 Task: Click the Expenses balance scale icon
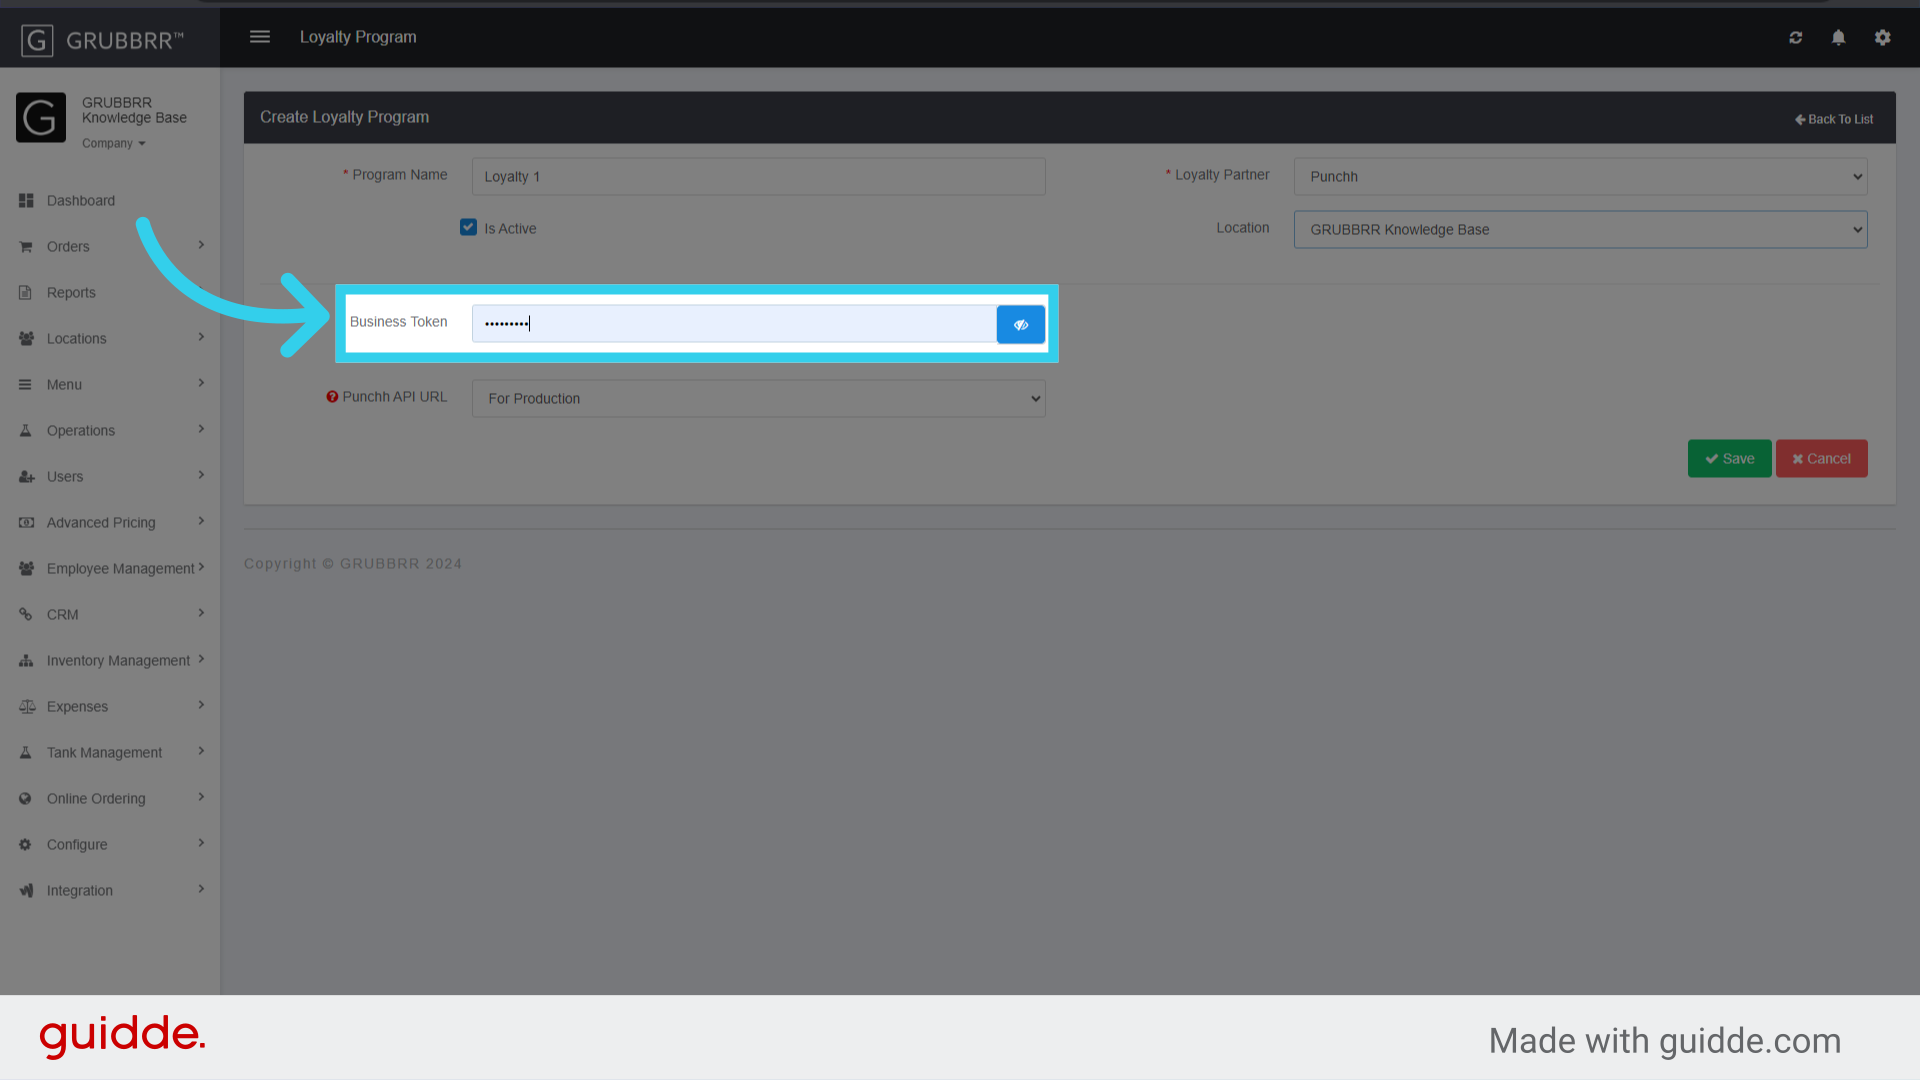click(x=26, y=707)
